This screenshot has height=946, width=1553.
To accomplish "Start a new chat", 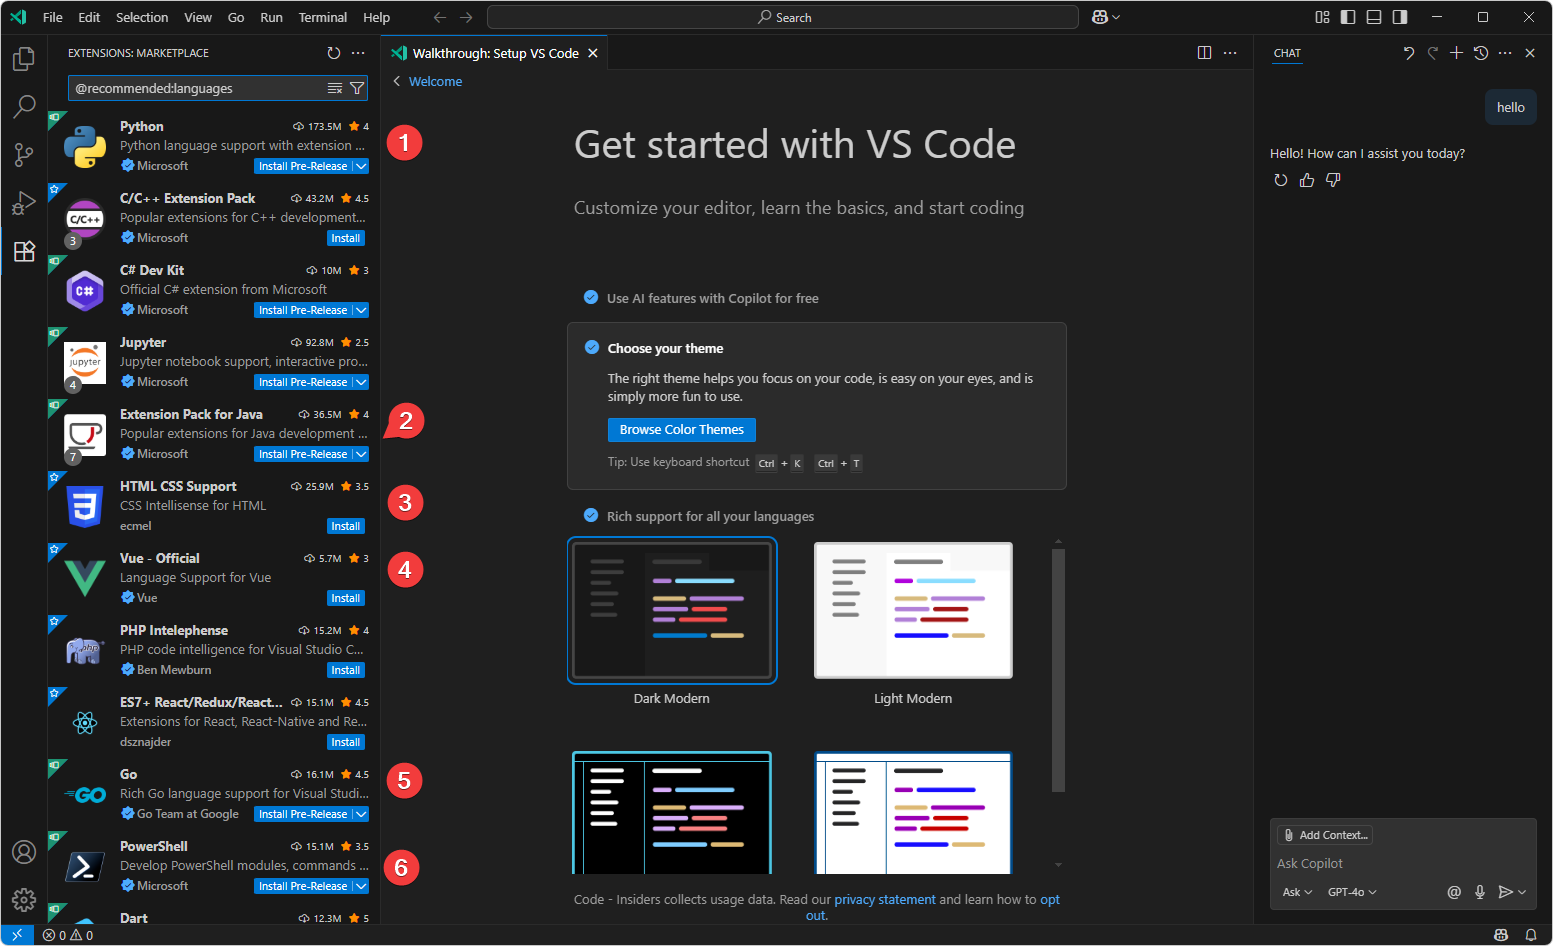I will click(x=1457, y=53).
